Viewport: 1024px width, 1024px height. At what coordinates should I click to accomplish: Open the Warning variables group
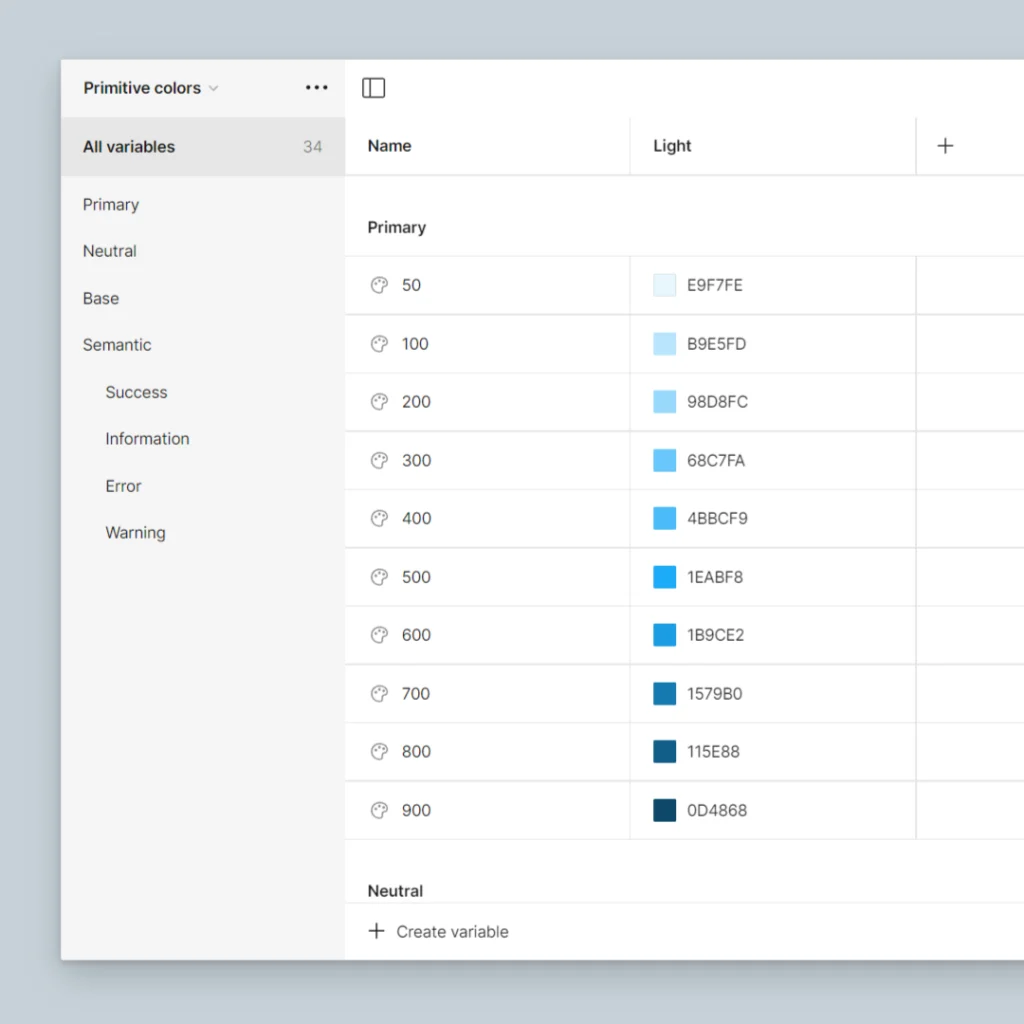135,532
